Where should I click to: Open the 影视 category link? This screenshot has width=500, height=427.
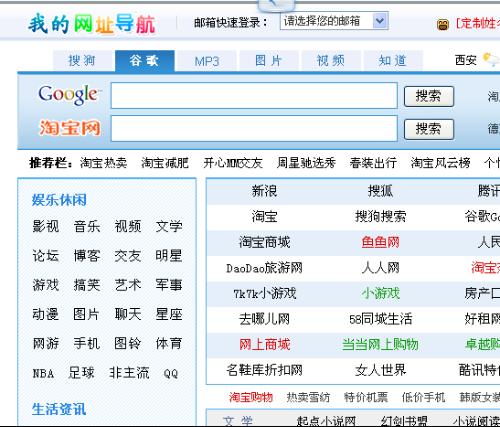click(46, 227)
